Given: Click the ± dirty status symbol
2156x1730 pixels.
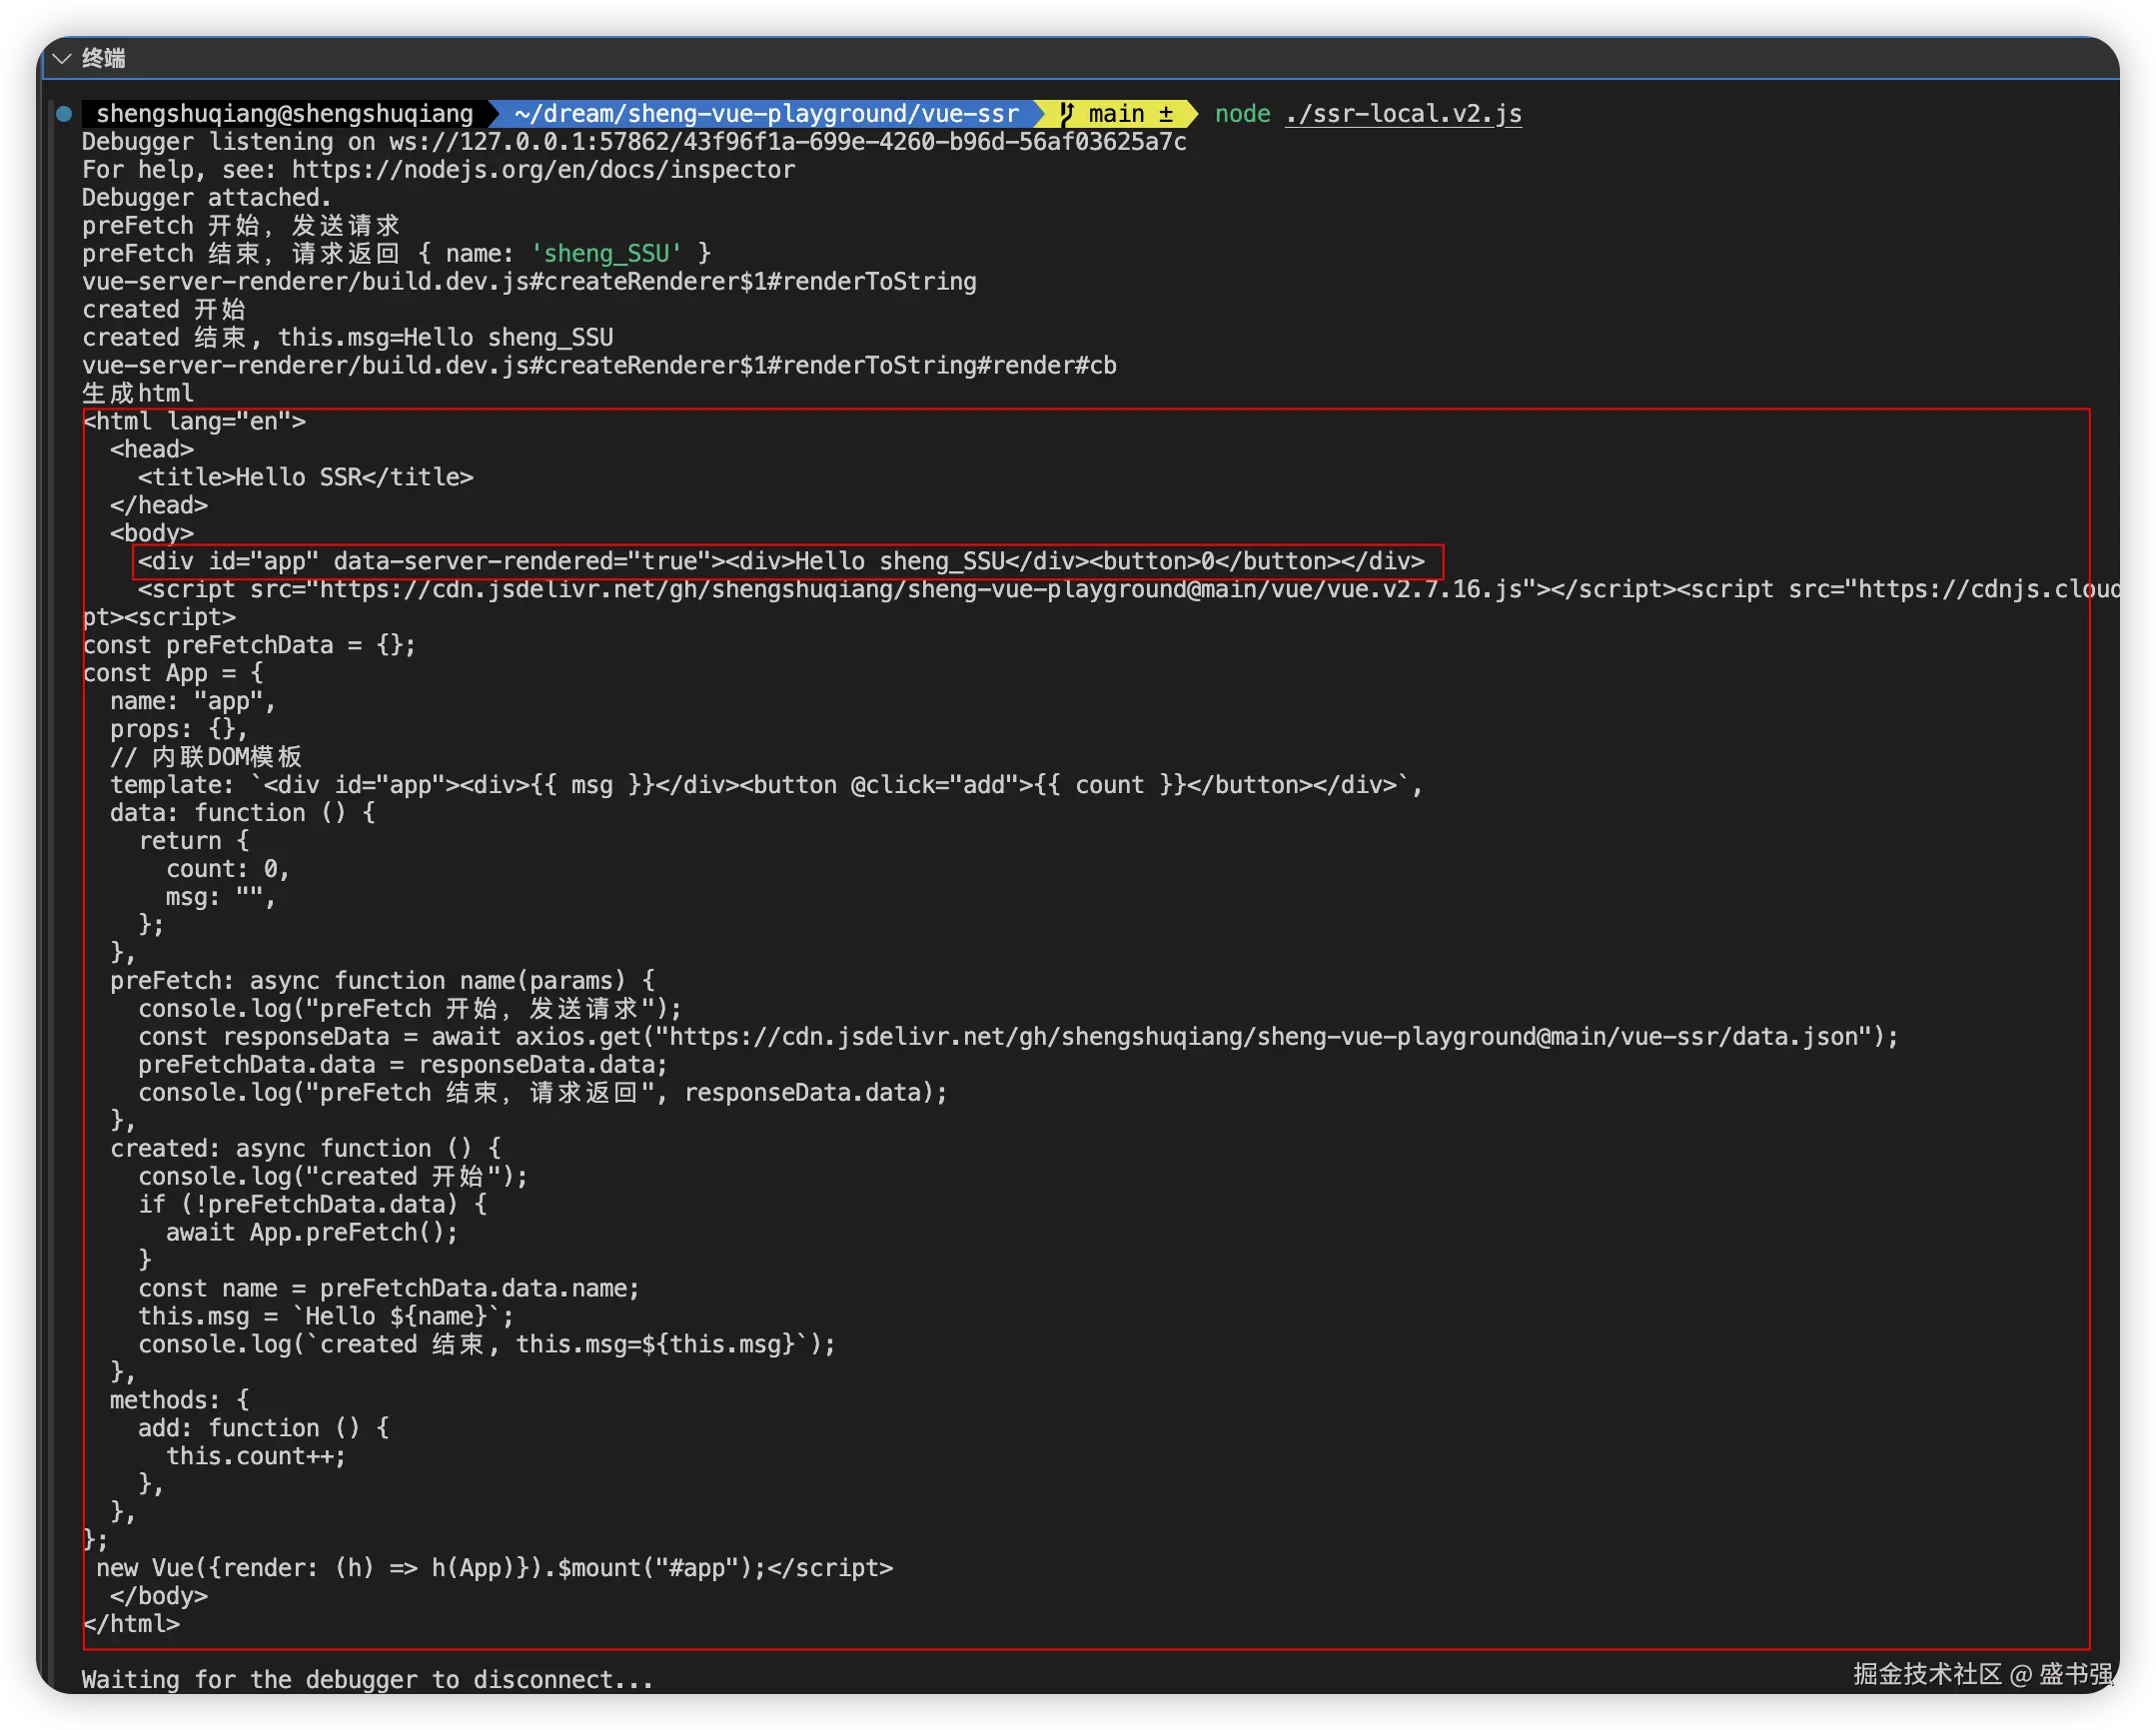Looking at the screenshot, I should coord(1165,114).
